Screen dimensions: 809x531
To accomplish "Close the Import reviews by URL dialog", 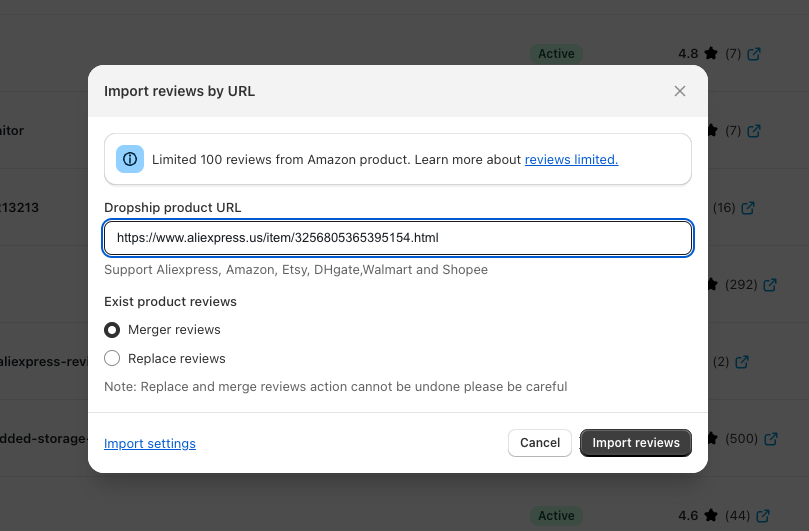I will point(679,91).
